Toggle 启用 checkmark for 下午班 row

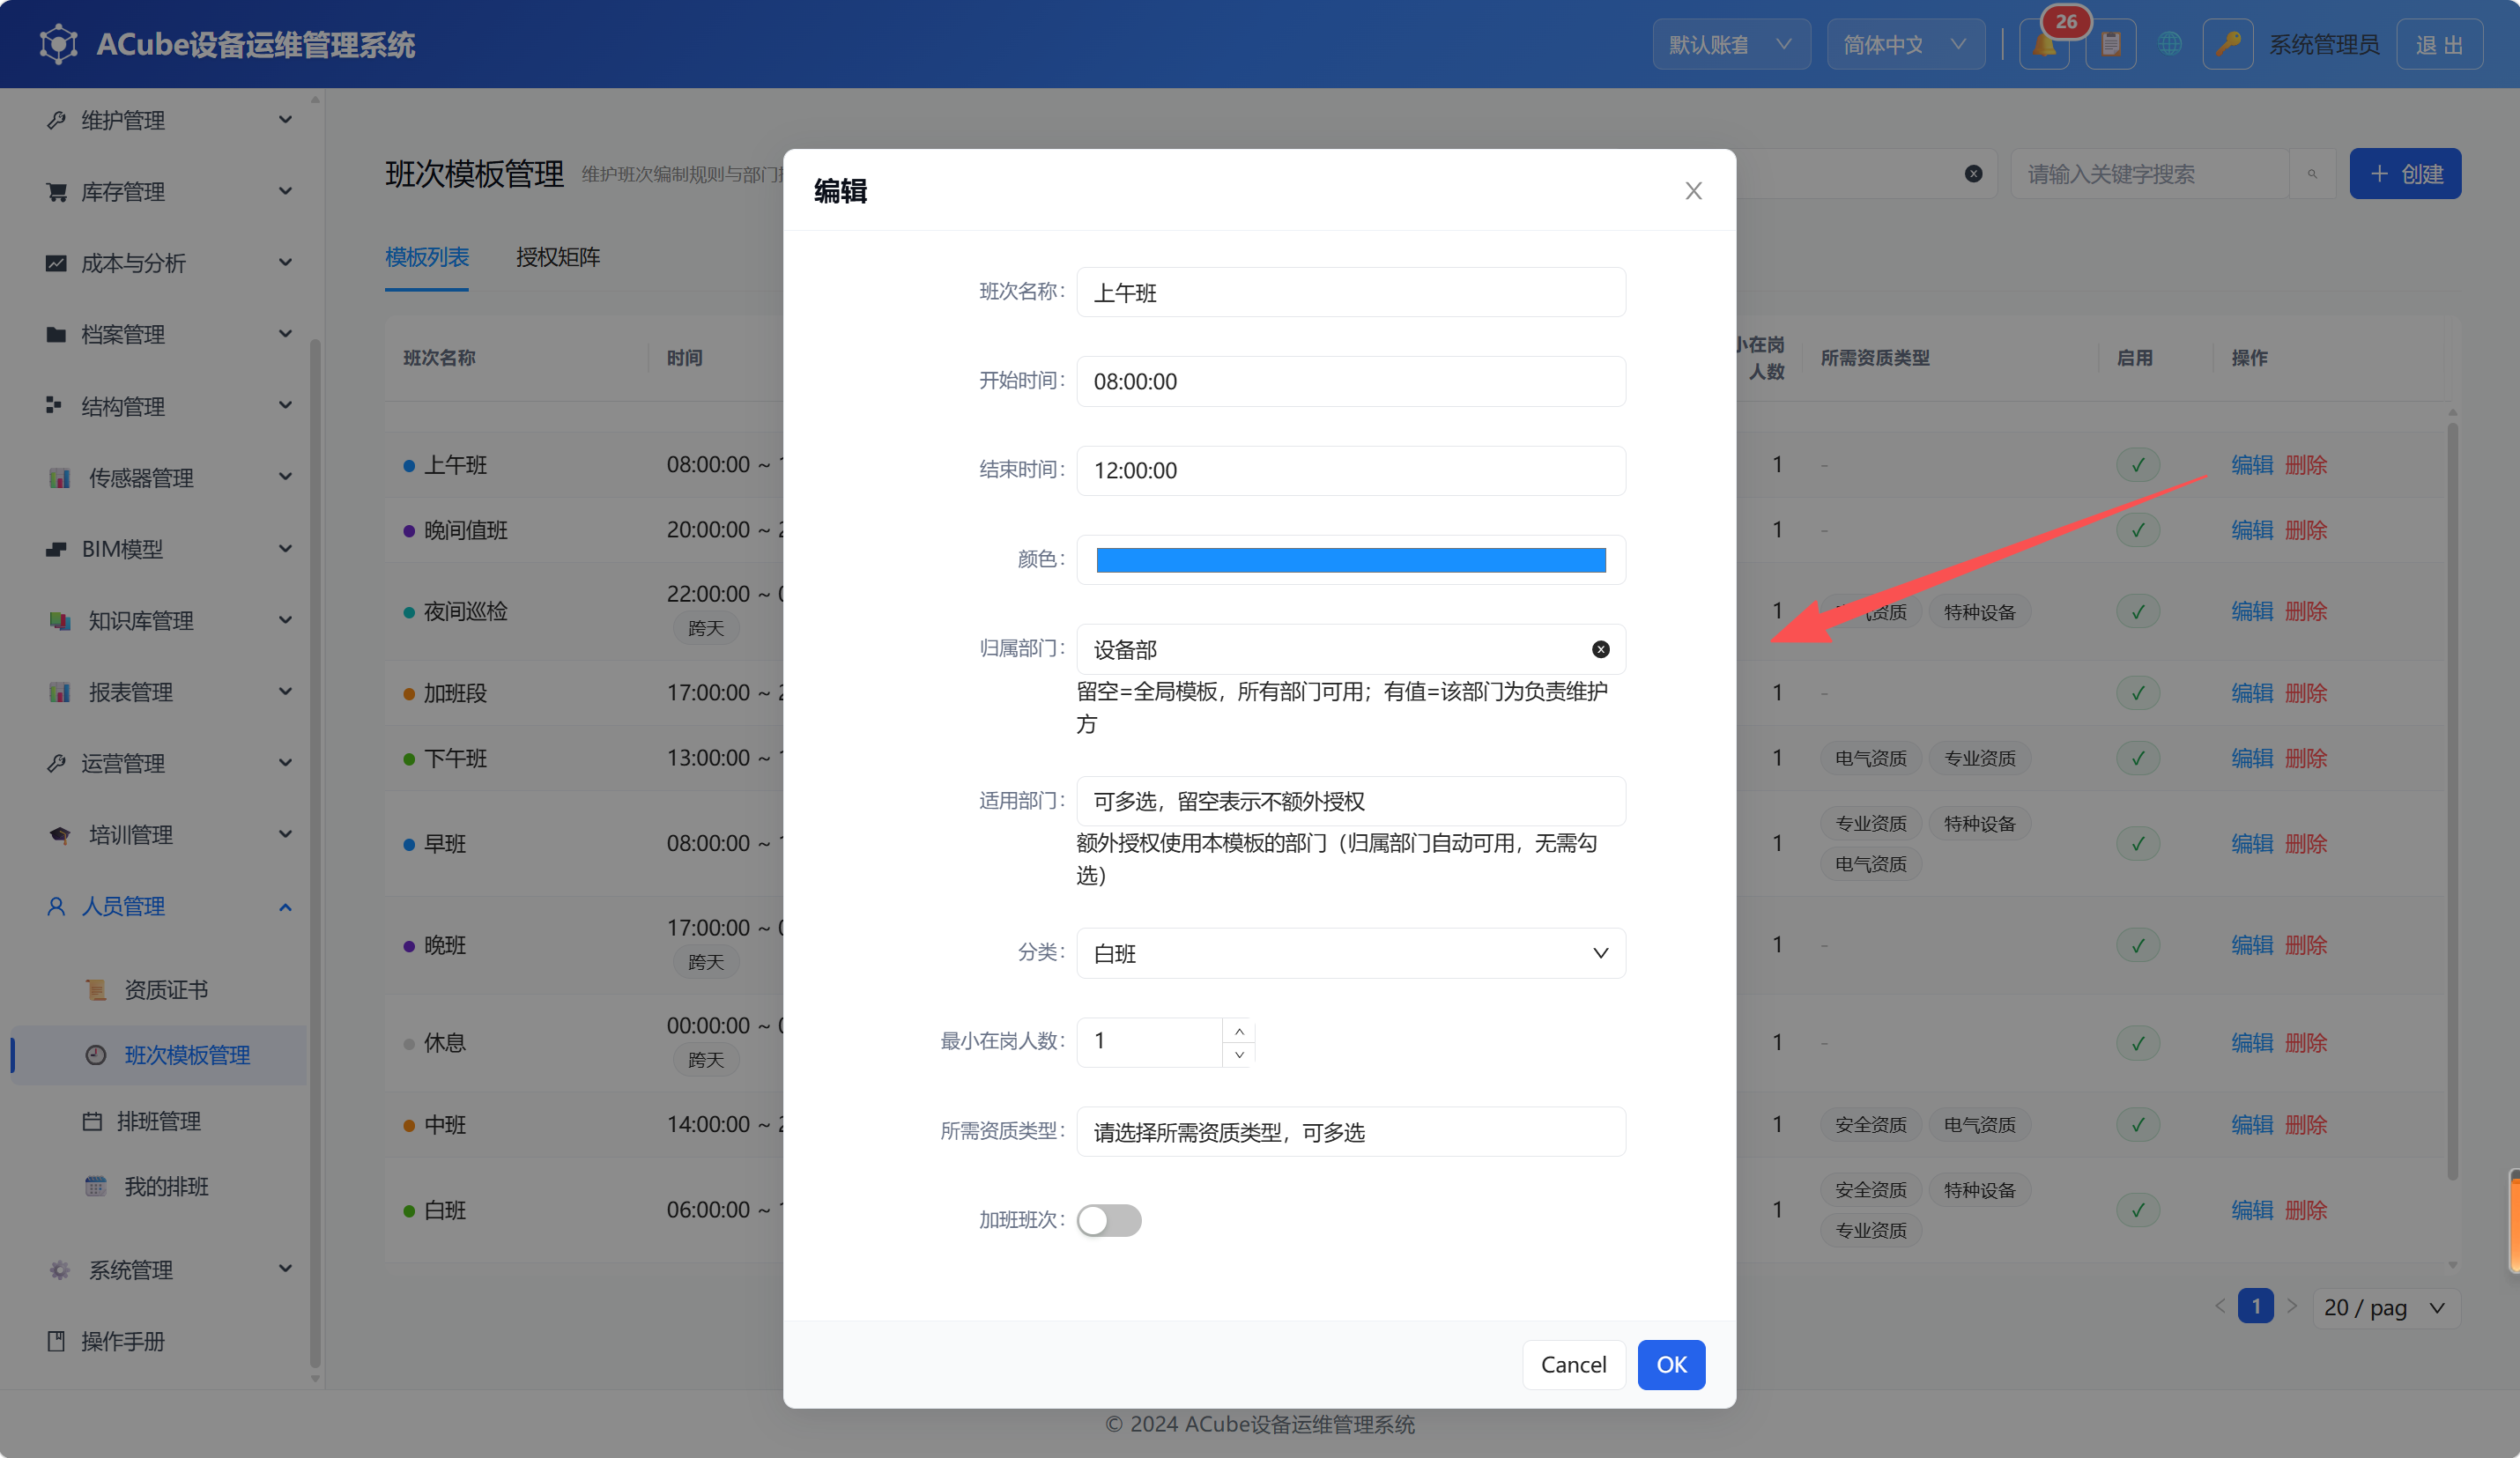[2138, 758]
